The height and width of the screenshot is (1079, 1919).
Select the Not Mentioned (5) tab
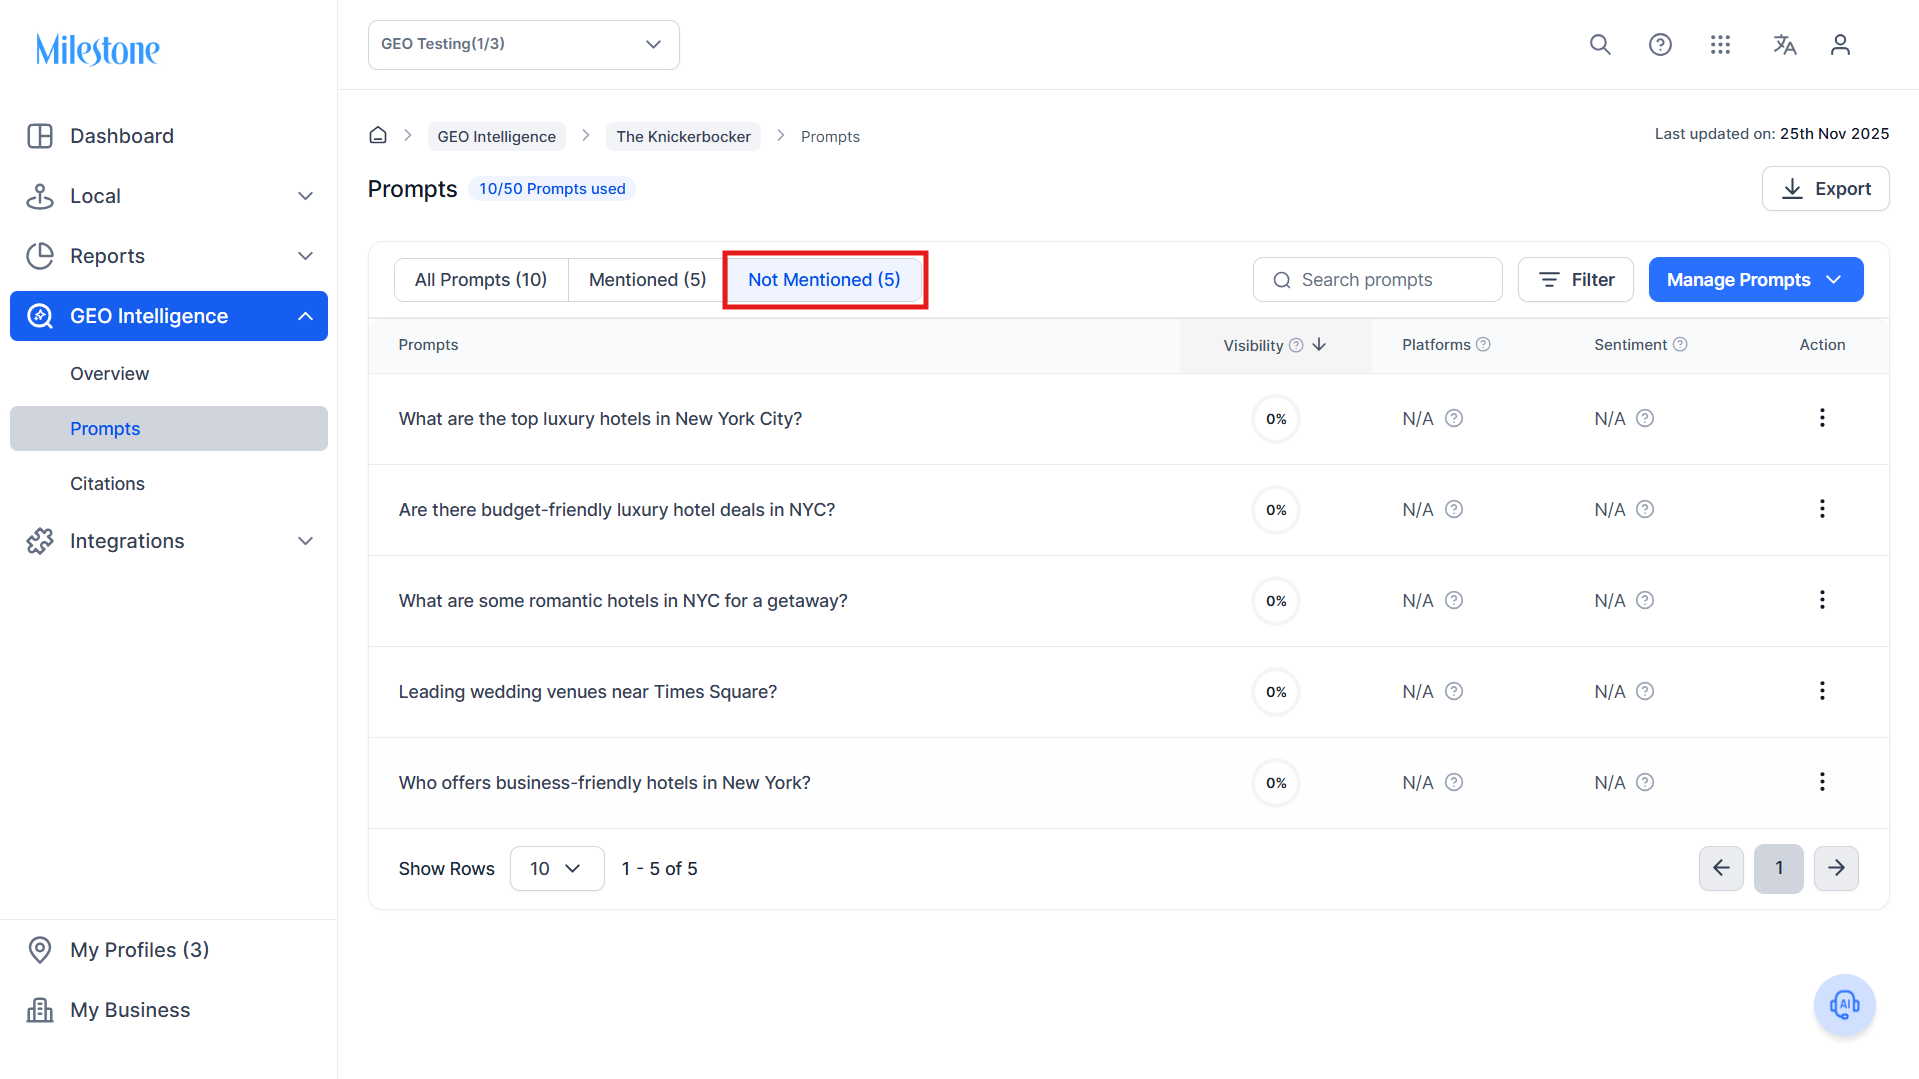pos(824,280)
